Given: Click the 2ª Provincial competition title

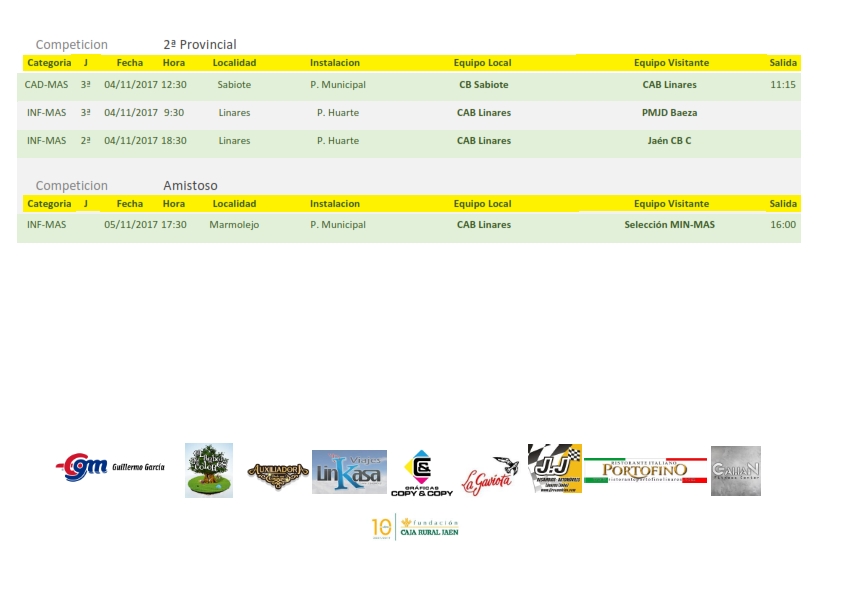Looking at the screenshot, I should tap(200, 45).
